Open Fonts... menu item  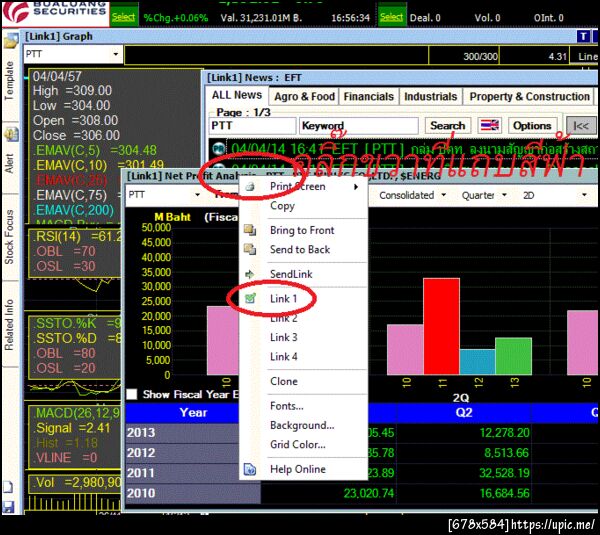pyautogui.click(x=287, y=406)
